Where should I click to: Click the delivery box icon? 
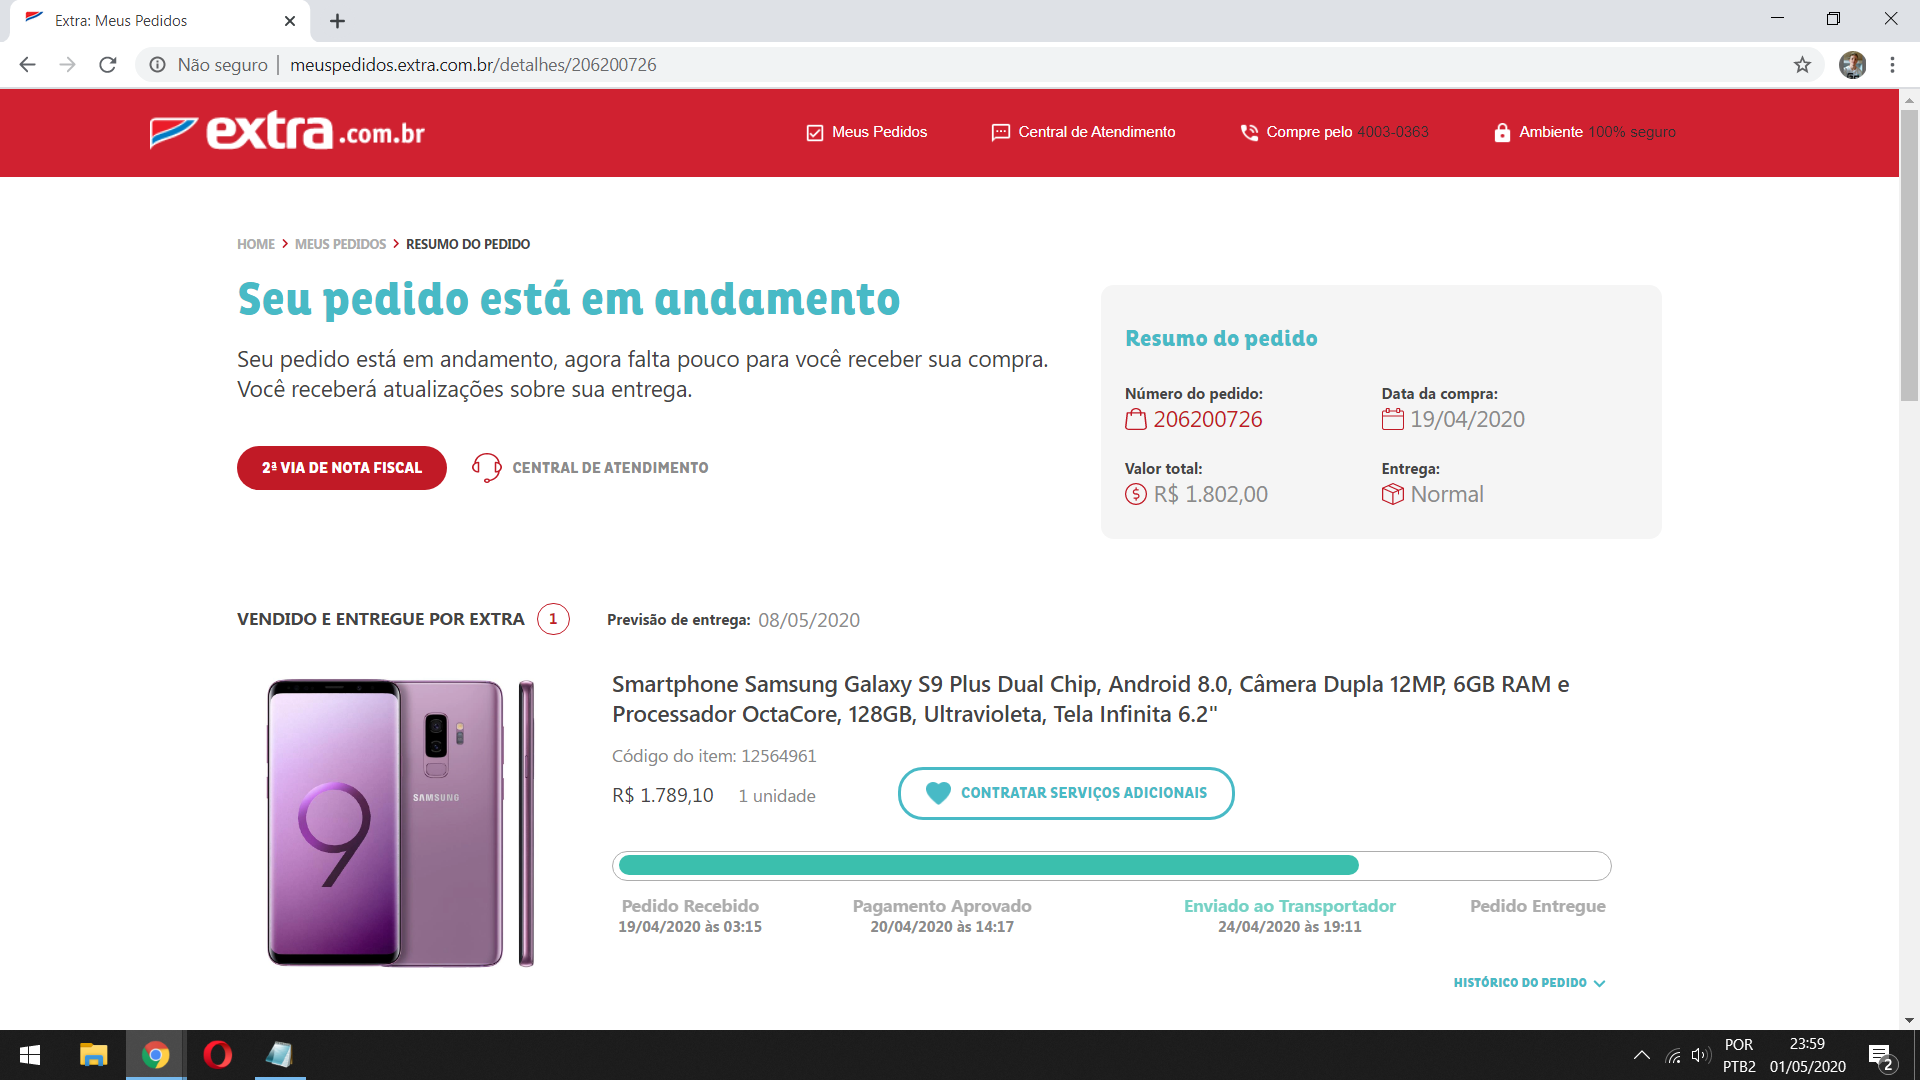click(x=1393, y=494)
